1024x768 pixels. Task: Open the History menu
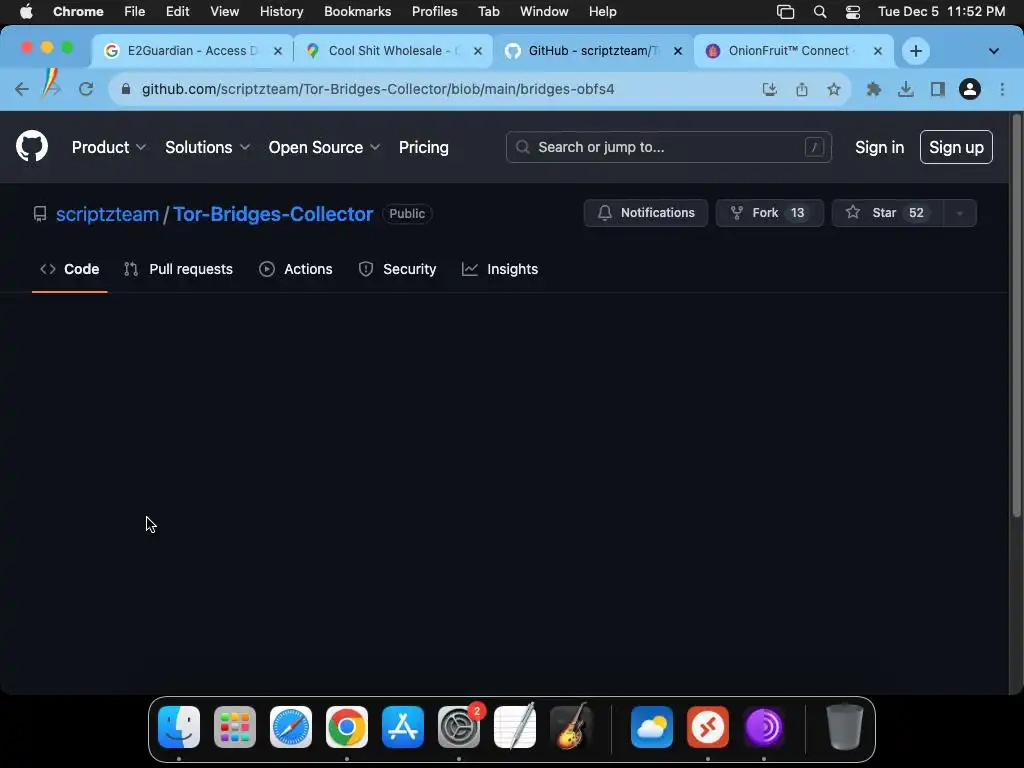pyautogui.click(x=281, y=12)
